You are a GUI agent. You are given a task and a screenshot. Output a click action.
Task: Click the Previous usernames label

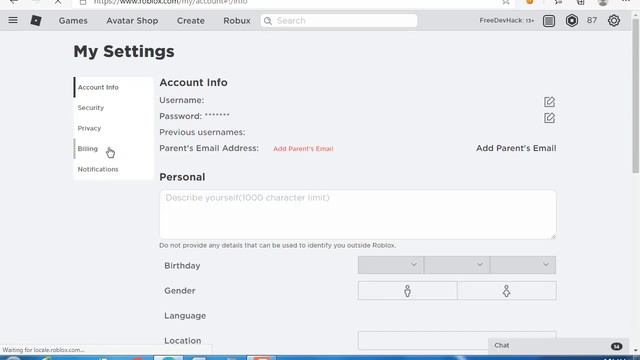202,132
